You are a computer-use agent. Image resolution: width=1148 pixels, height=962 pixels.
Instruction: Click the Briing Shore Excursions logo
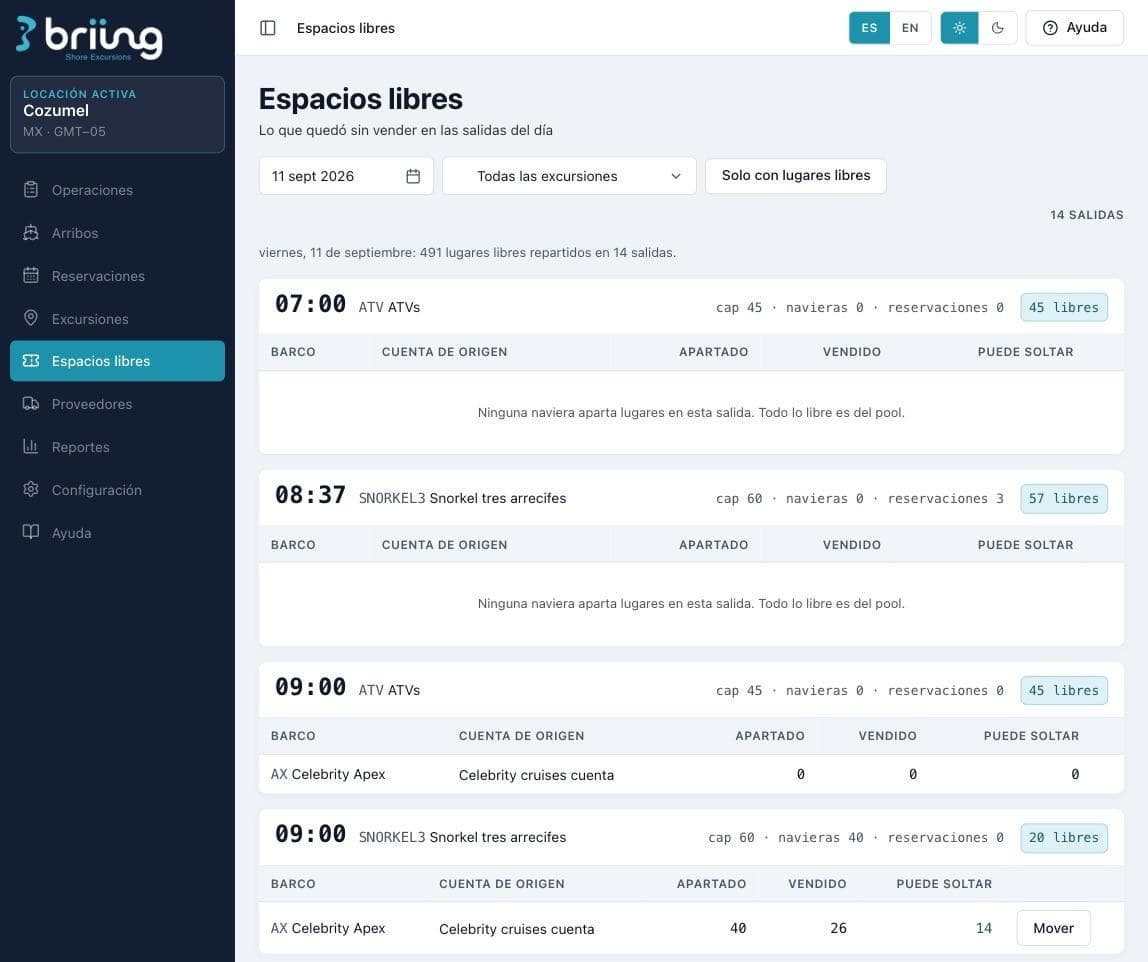[x=89, y=38]
